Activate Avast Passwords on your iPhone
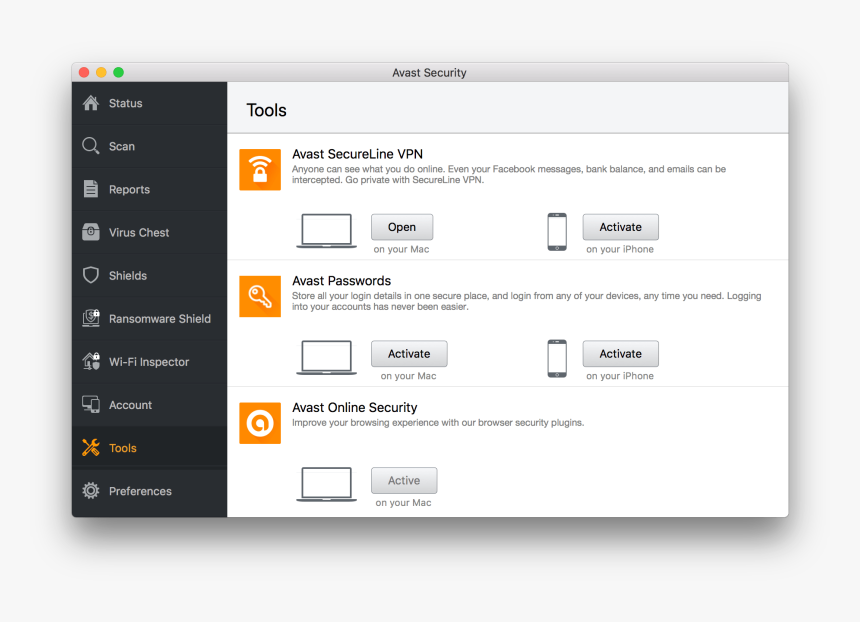This screenshot has width=860, height=622. [x=620, y=354]
